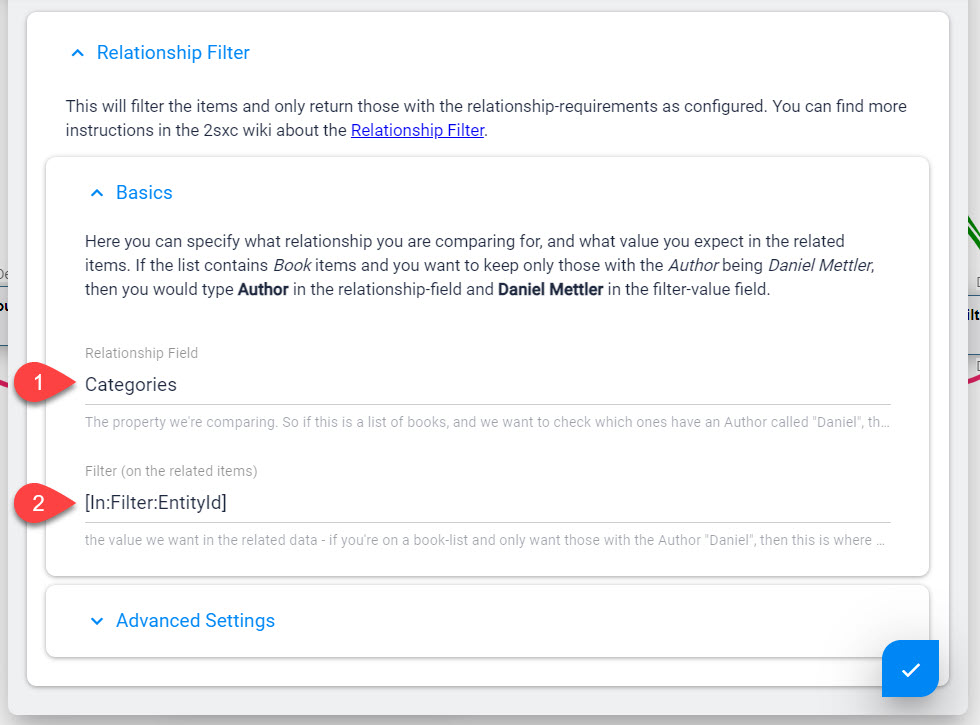
Task: Focus the filter input containing [In:Filter:EntityId]
Action: (488, 502)
